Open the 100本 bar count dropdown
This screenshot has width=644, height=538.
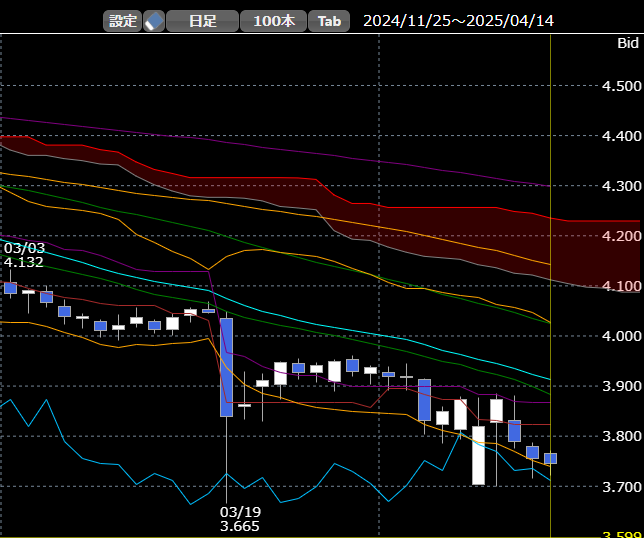pos(273,21)
